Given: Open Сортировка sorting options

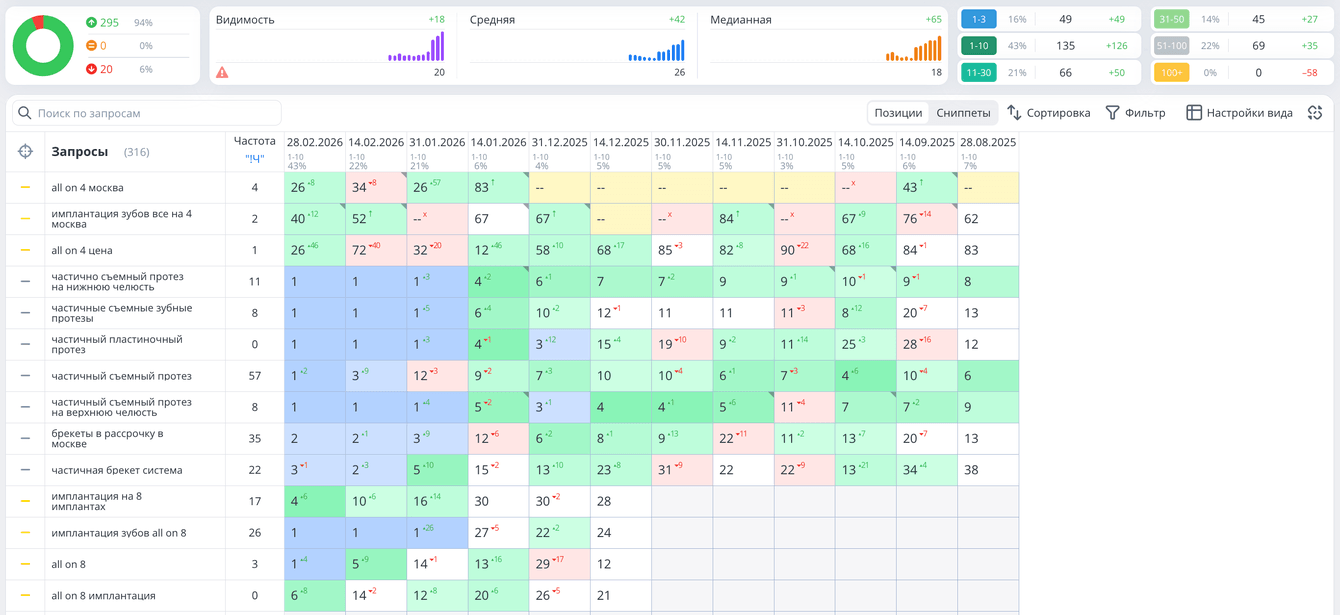Looking at the screenshot, I should [1049, 113].
